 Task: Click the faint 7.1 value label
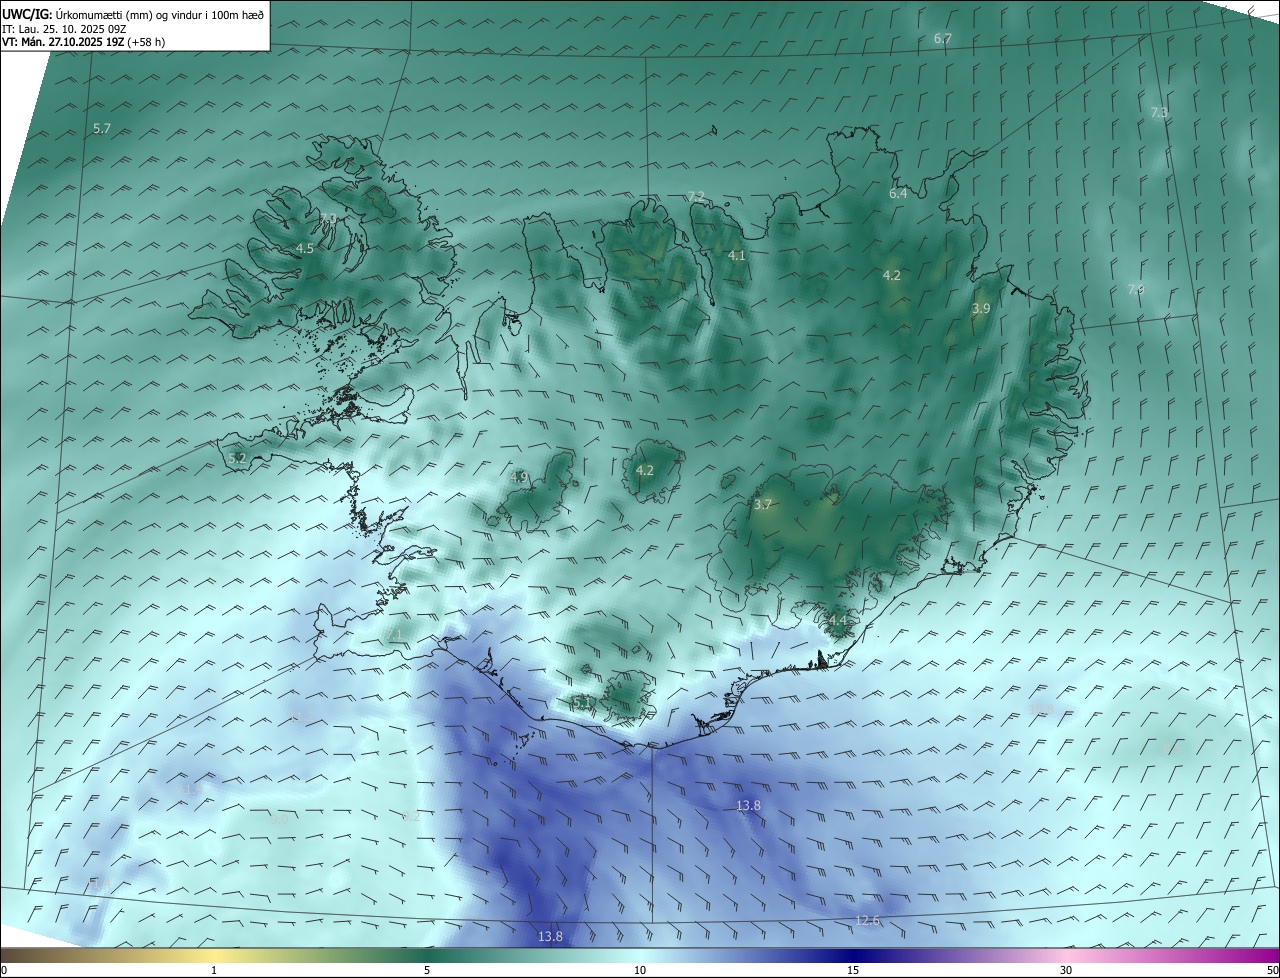tap(393, 635)
